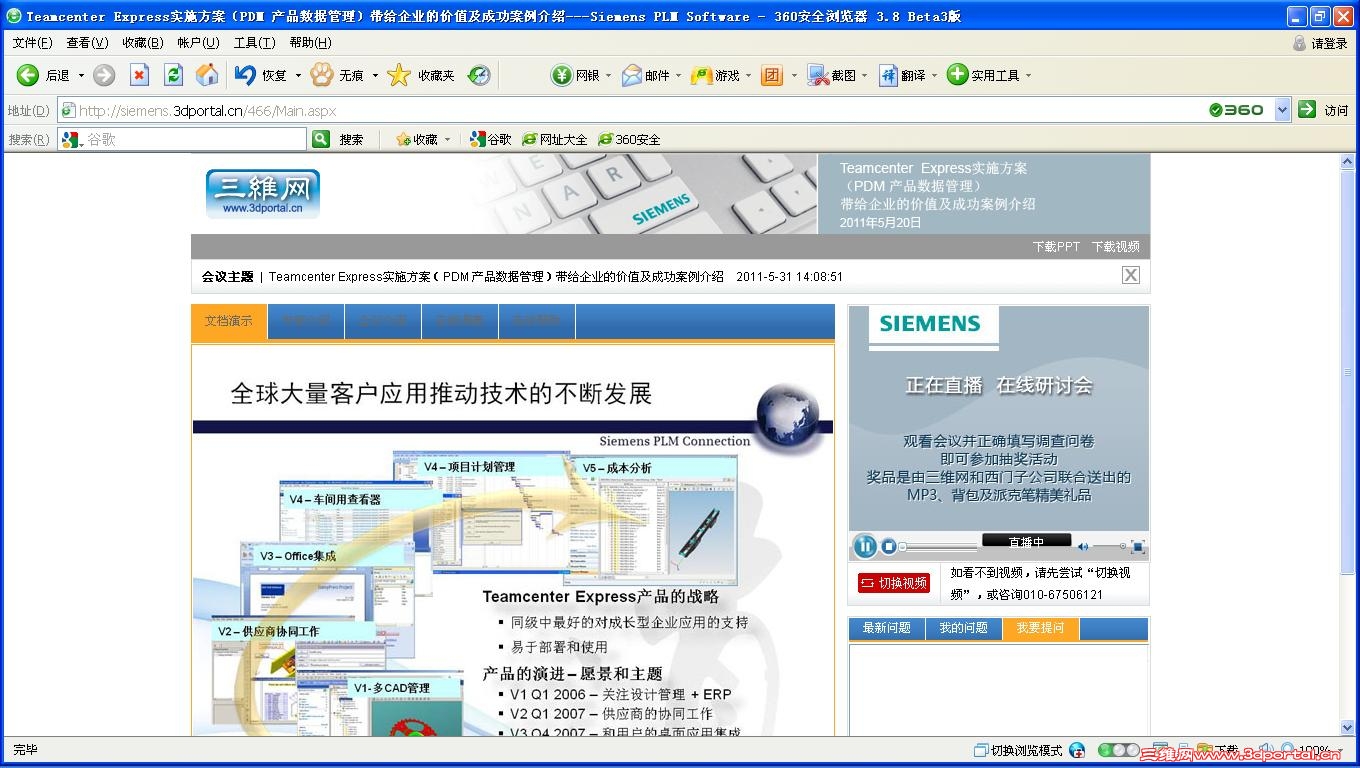This screenshot has width=1360, height=768.
Task: Open the 邮件 mail envelope icon
Action: pyautogui.click(x=631, y=75)
